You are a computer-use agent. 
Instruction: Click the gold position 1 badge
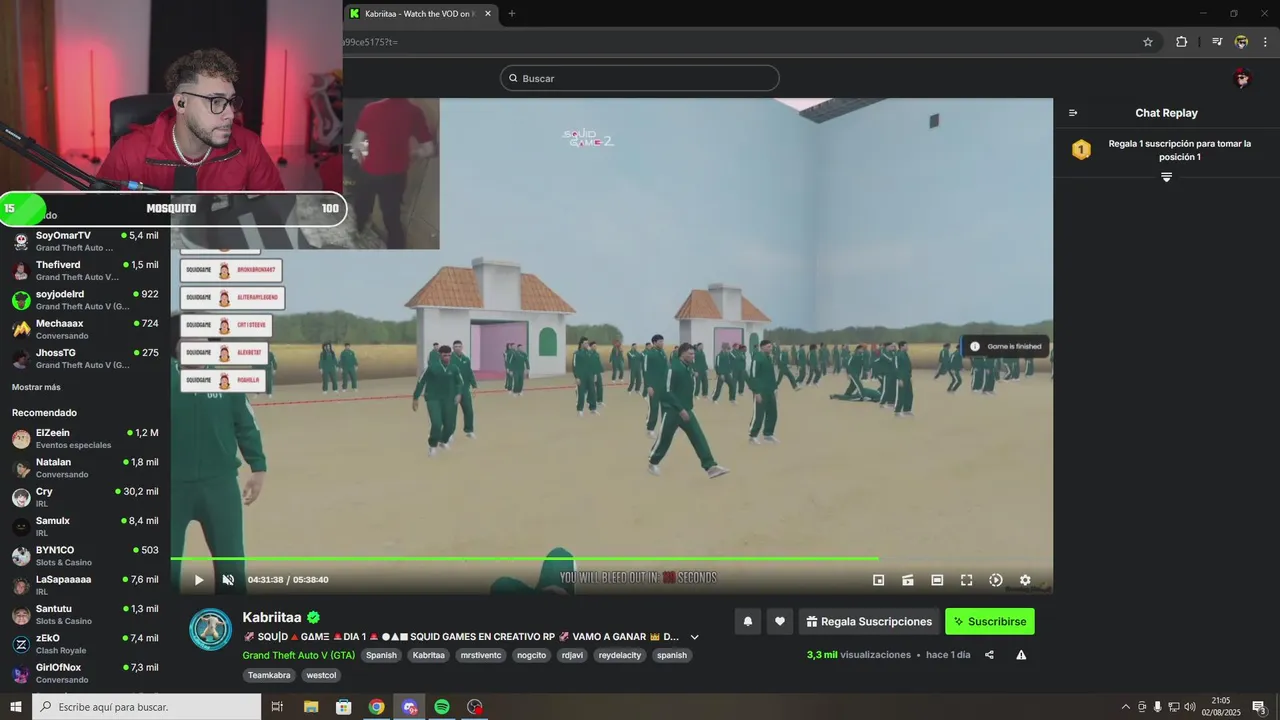click(1081, 150)
